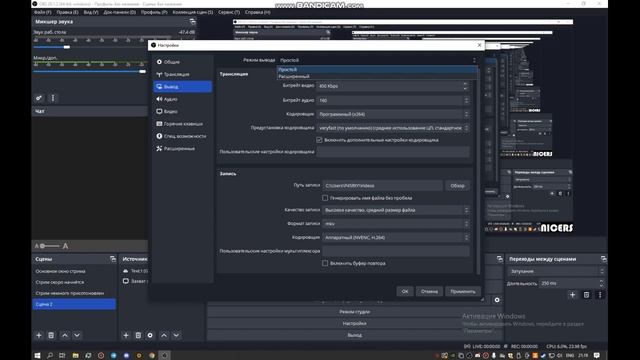Open Windows taskbar search
Image resolution: width=640 pixels, height=360 pixels.
click(x=50, y=356)
